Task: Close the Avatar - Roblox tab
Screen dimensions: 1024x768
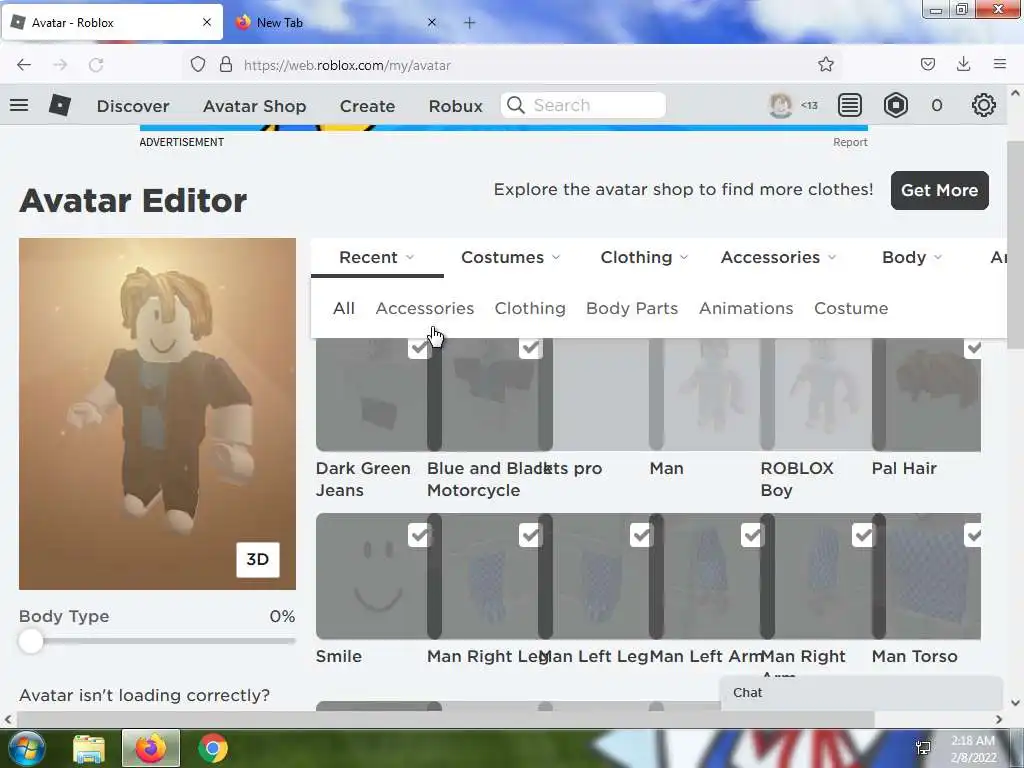Action: [x=207, y=22]
